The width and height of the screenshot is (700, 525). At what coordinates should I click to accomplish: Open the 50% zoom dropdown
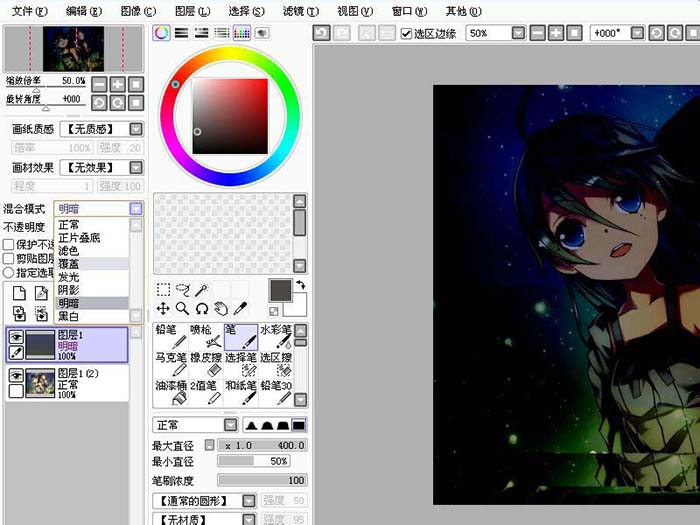click(x=518, y=33)
